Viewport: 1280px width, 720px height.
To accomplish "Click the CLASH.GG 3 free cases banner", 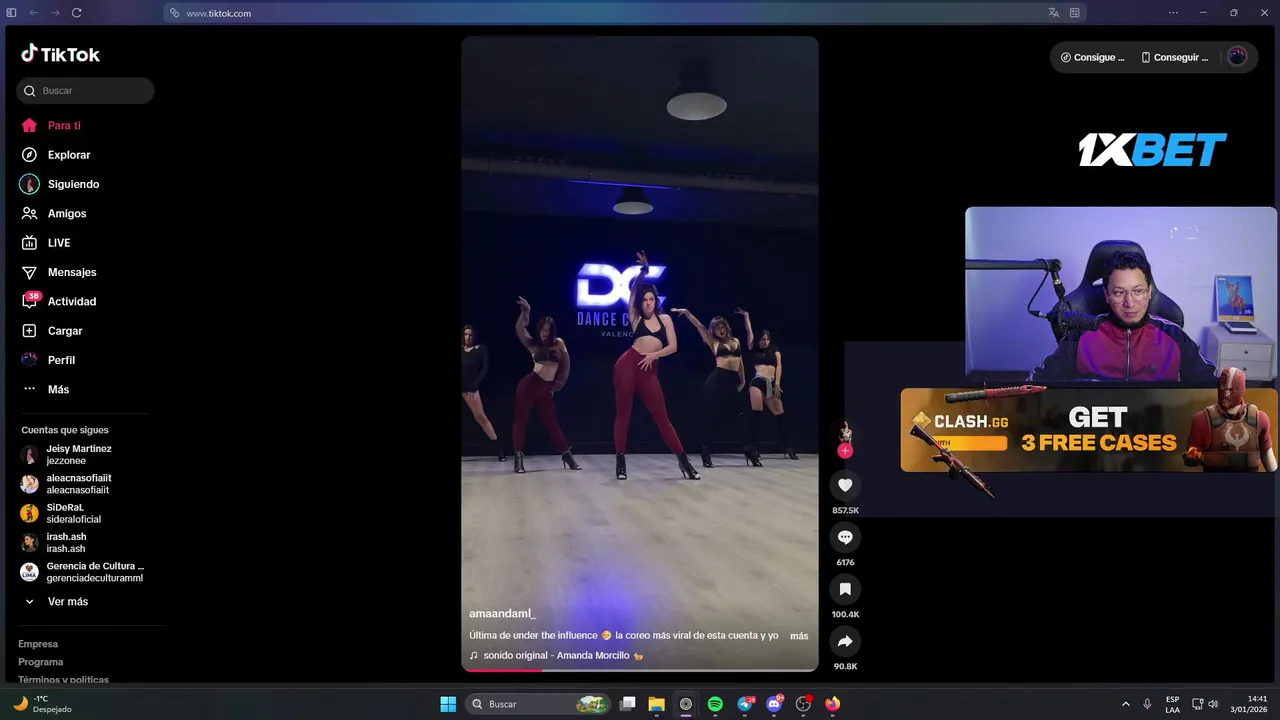I will [x=1088, y=430].
